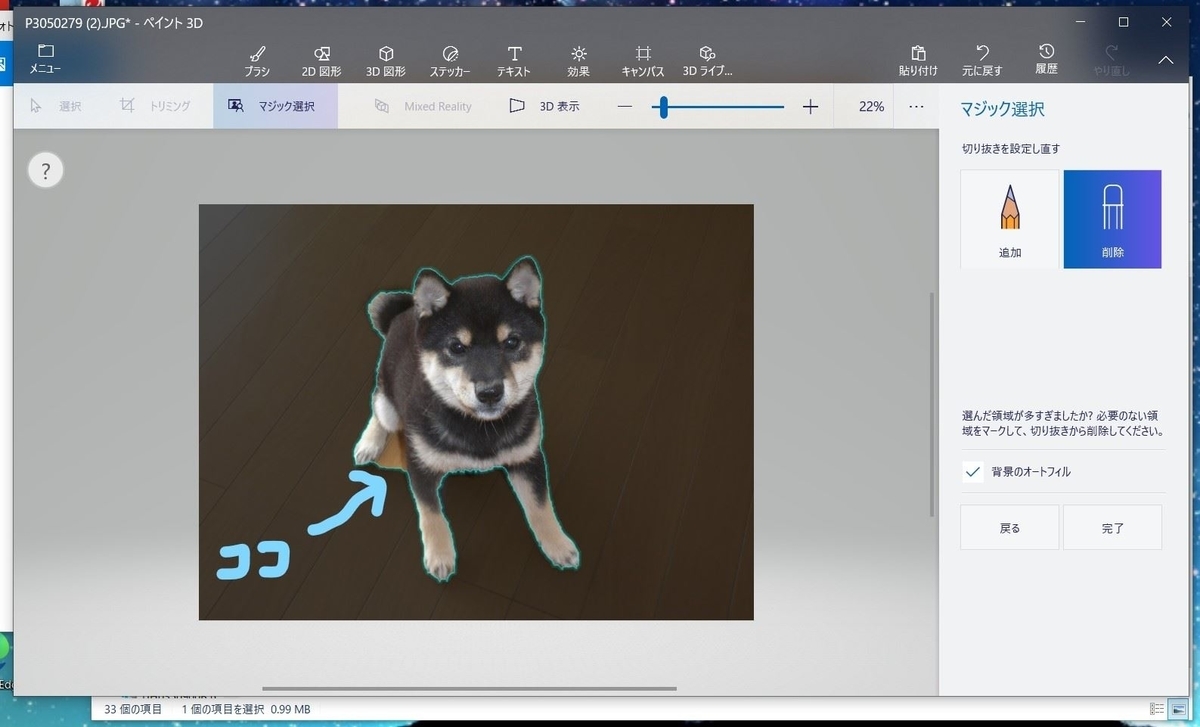Click the やり直し redo icon
Viewport: 1200px width, 727px height.
point(1111,60)
